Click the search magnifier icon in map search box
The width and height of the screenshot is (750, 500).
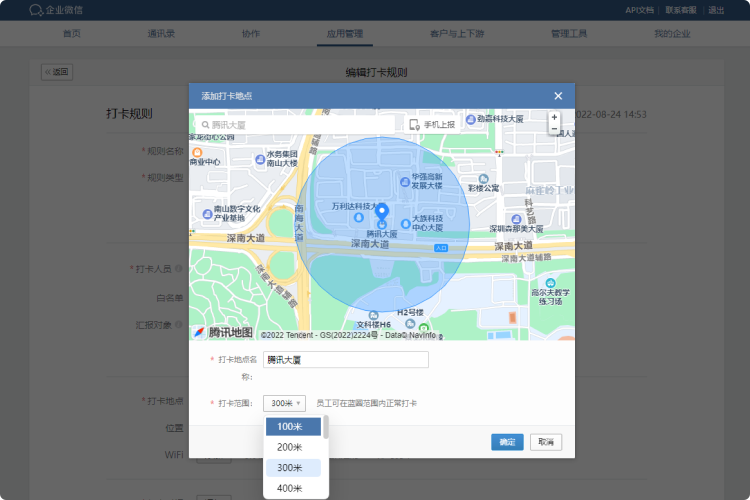pos(205,125)
